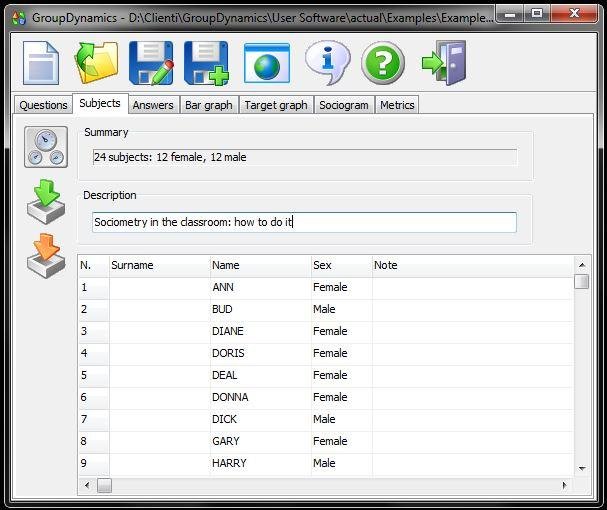Click row number 5 cell
This screenshot has height=510, width=607.
(x=94, y=375)
